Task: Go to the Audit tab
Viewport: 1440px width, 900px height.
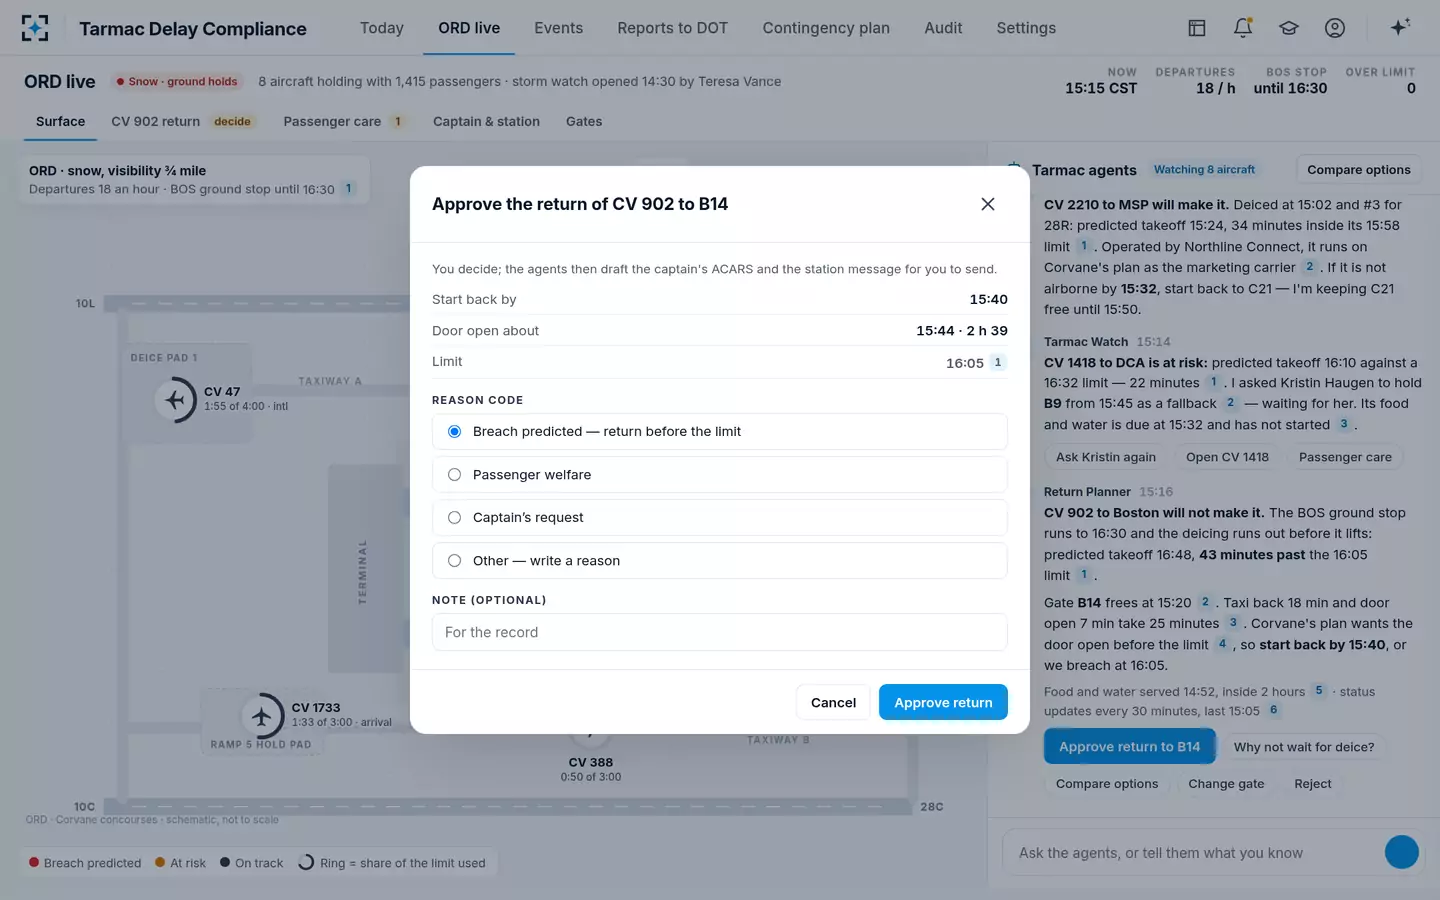Action: (943, 28)
